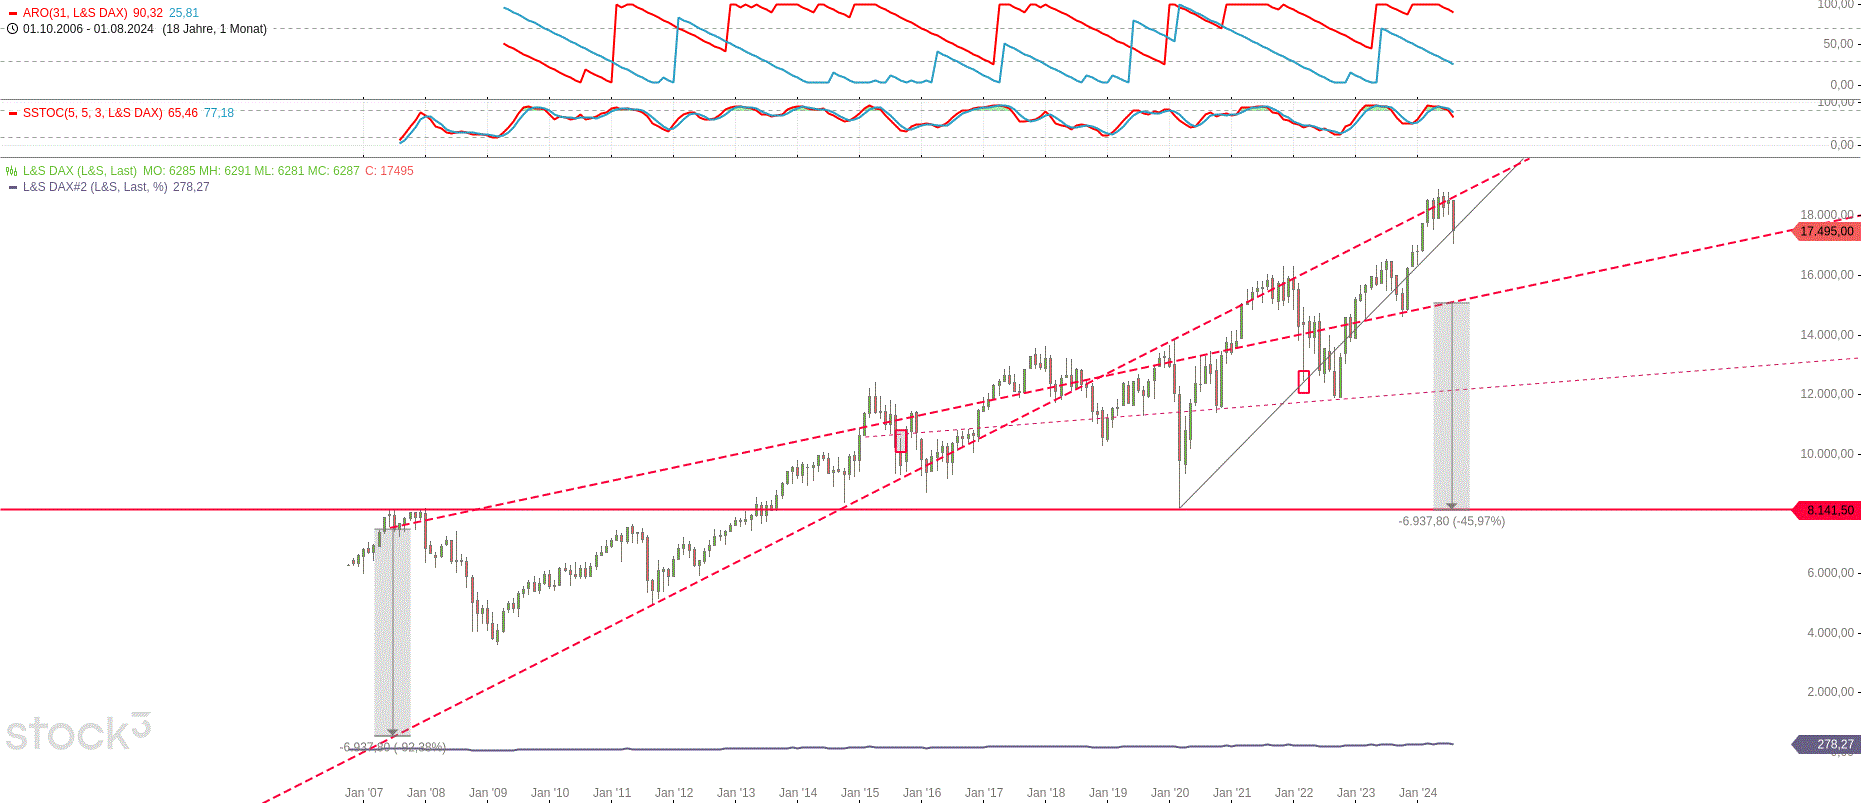Click the Jan '22 time axis label

coord(1294,793)
